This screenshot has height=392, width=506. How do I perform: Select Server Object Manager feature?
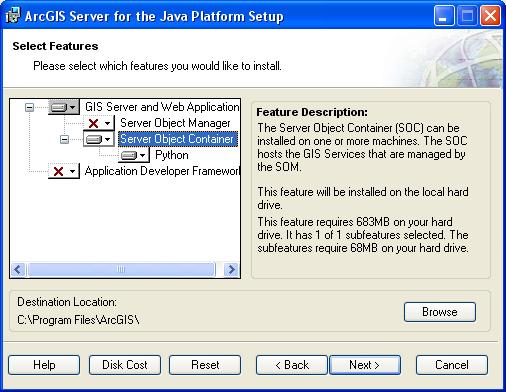tap(175, 123)
